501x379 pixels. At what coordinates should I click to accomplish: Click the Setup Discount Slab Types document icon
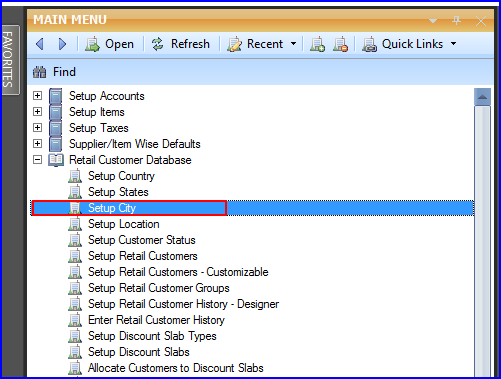pos(75,336)
